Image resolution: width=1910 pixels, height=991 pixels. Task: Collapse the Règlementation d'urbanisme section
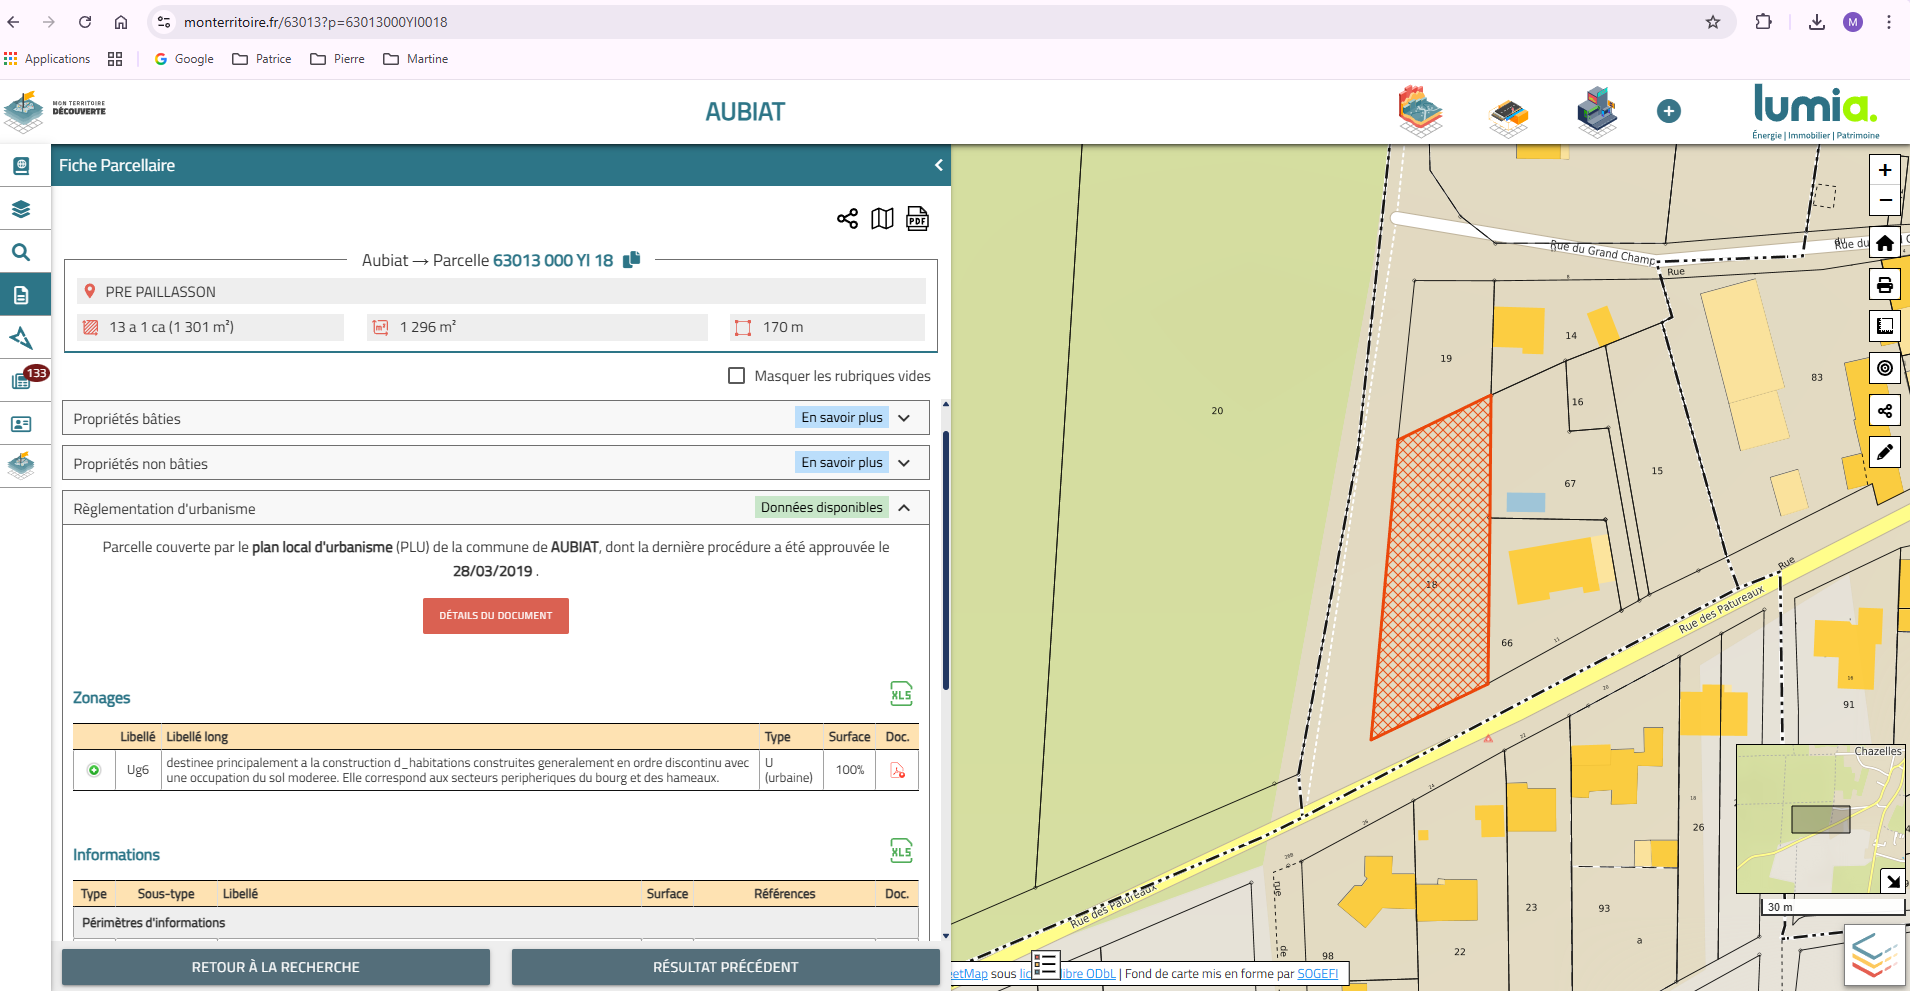tap(904, 508)
